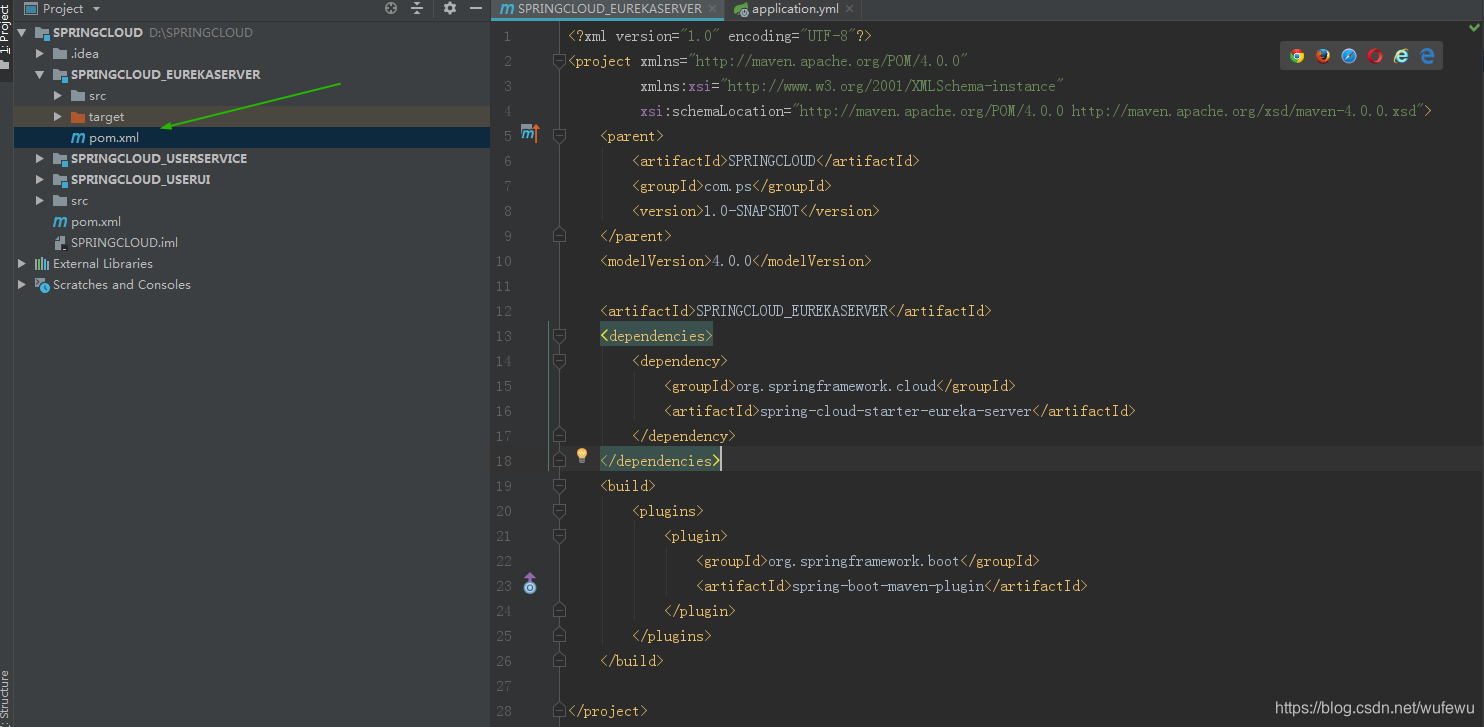The width and height of the screenshot is (1484, 727).
Task: Click the 1.0-SNAPSHOT version value
Action: (752, 211)
